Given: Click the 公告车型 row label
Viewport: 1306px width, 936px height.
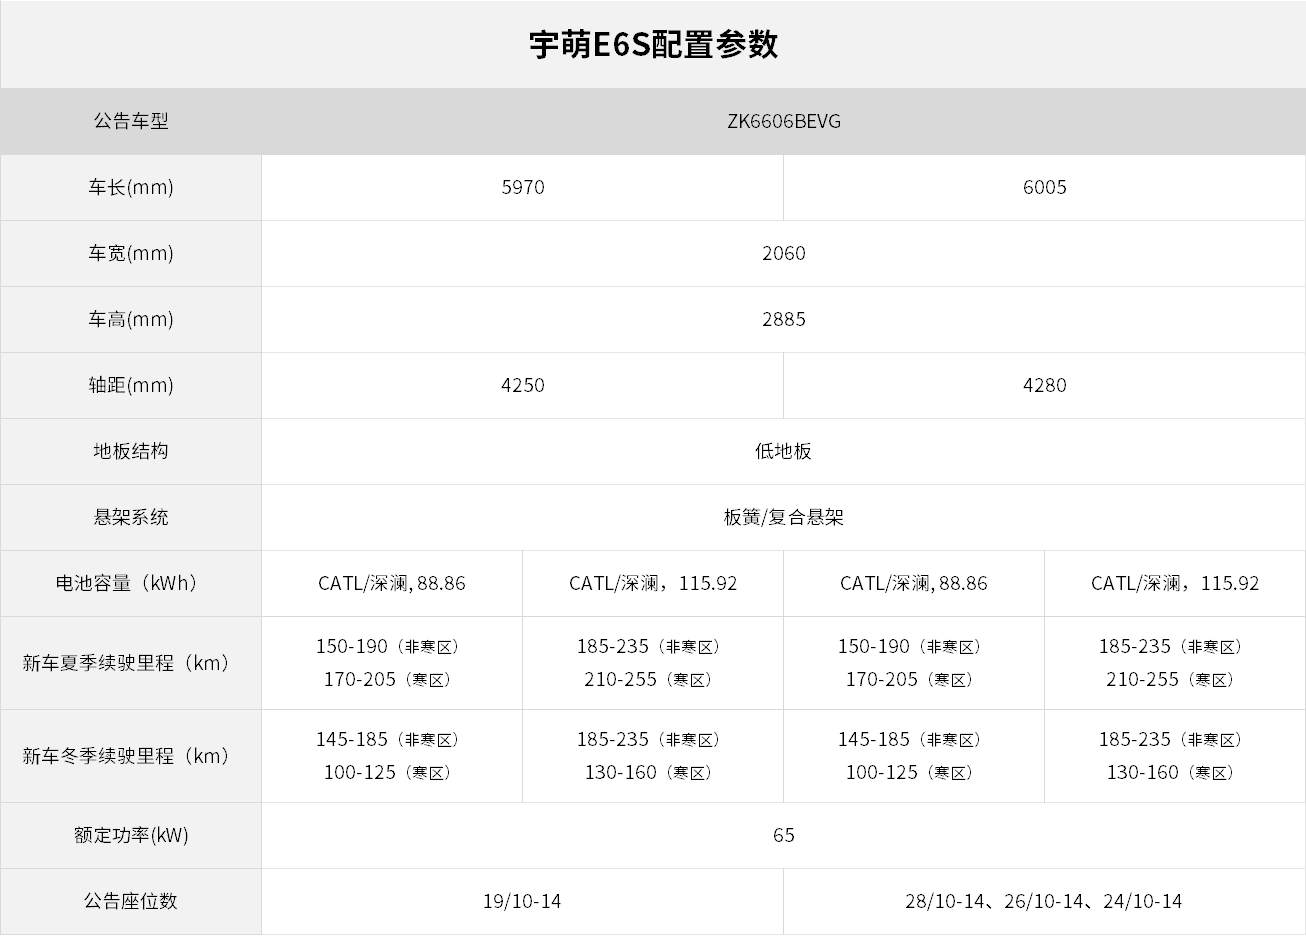Looking at the screenshot, I should [x=131, y=121].
